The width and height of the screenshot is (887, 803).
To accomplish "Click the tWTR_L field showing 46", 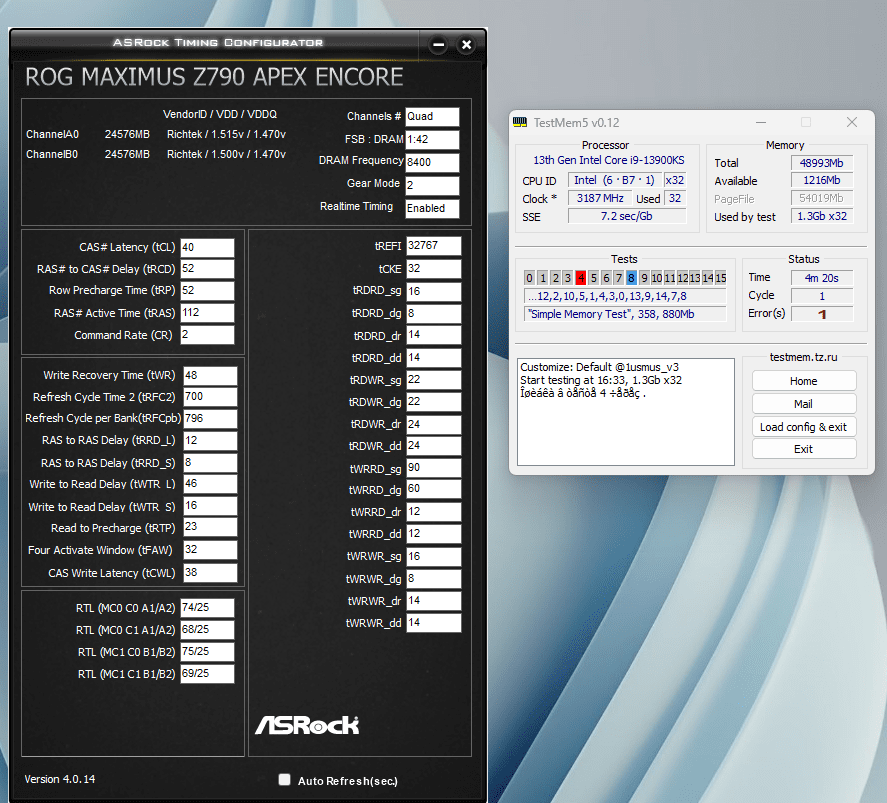I will pos(210,484).
